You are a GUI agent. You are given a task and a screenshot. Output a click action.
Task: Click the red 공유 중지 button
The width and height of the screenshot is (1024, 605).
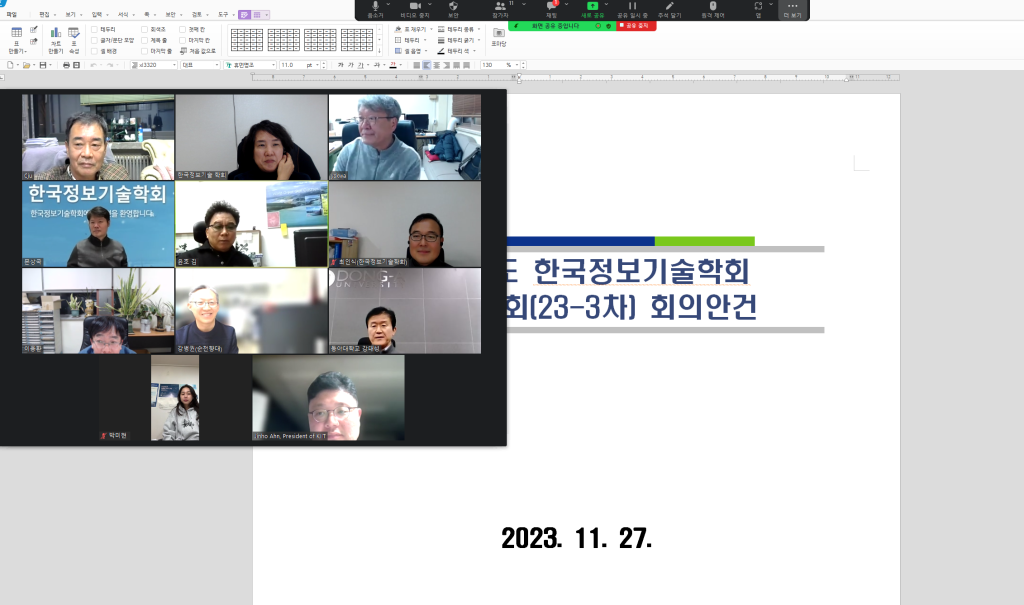coord(637,26)
